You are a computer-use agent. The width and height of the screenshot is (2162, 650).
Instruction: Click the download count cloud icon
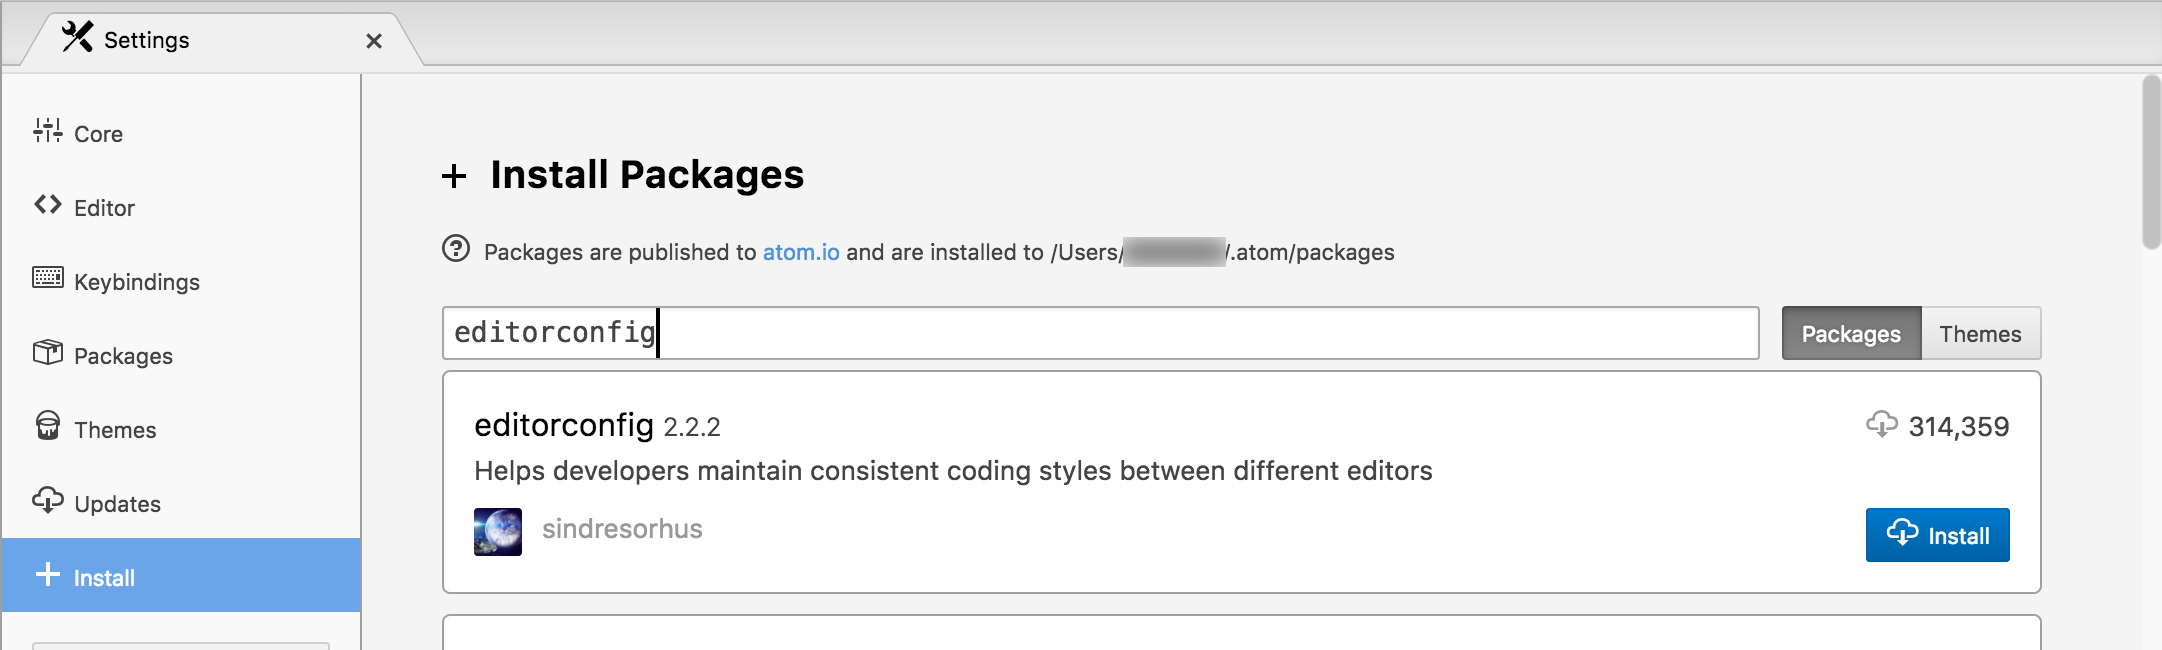tap(1882, 425)
